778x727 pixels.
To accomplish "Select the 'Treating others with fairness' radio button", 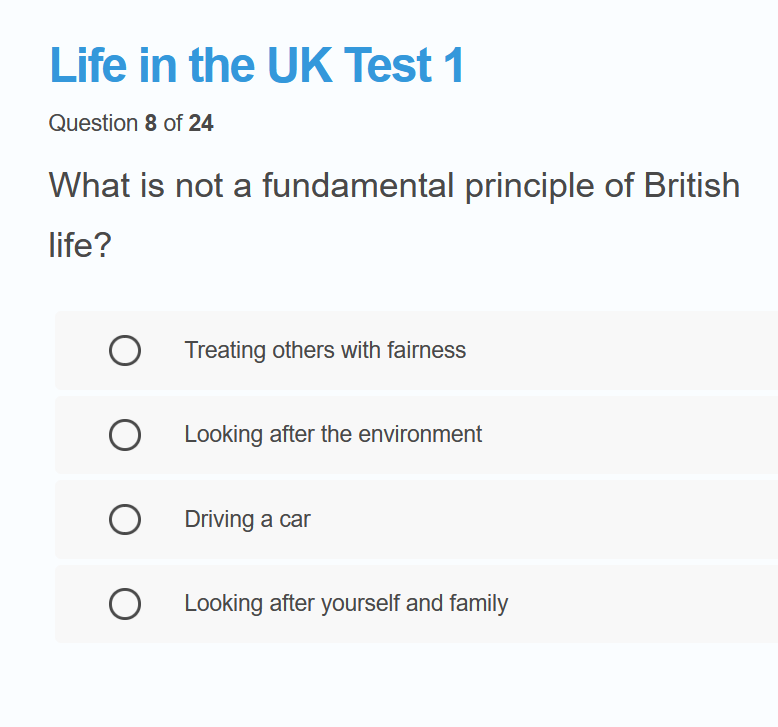I will pos(125,351).
